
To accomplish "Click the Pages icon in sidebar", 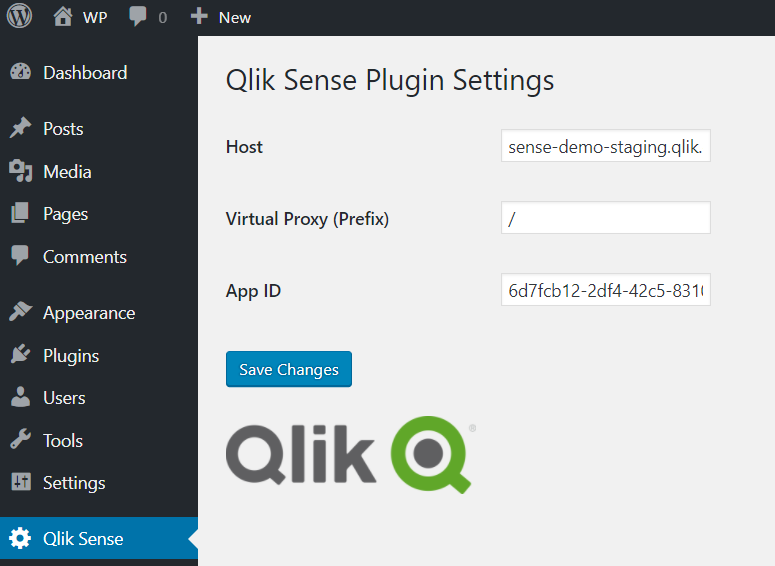I will click(x=20, y=213).
